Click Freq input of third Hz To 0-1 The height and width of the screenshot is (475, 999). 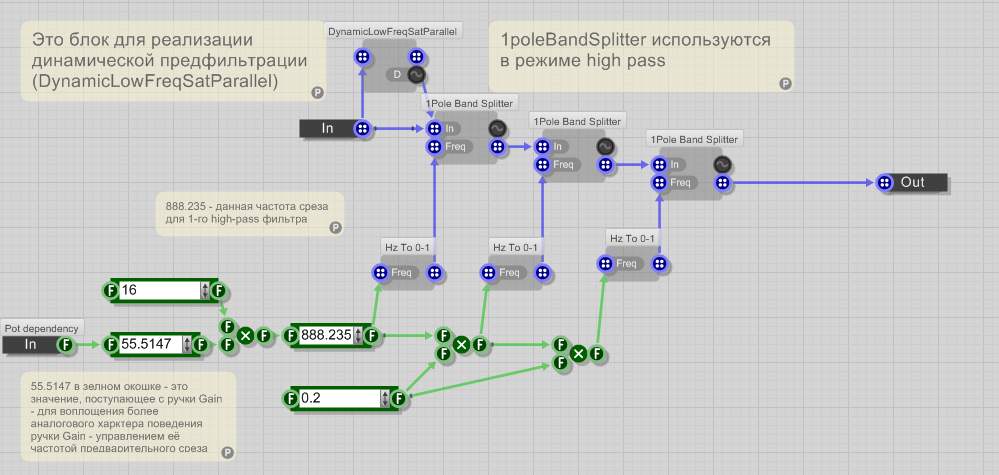[605, 264]
